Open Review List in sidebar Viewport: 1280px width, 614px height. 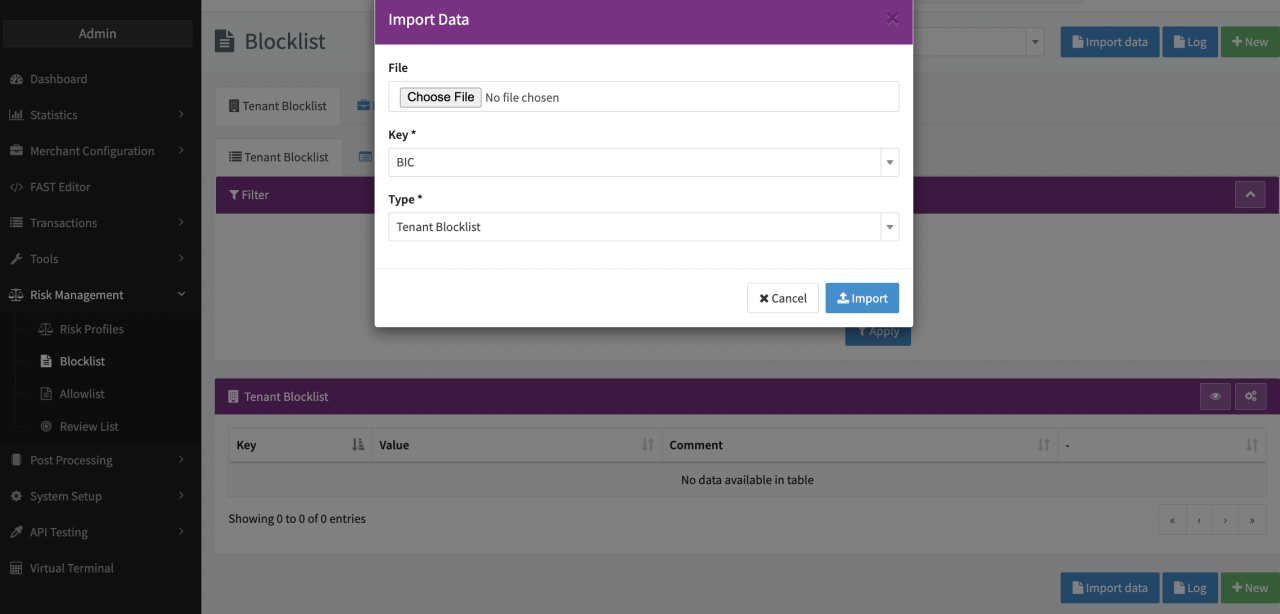[89, 426]
